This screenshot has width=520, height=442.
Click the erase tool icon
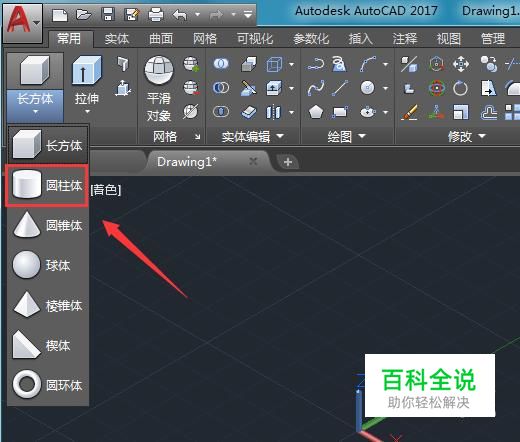[x=409, y=112]
